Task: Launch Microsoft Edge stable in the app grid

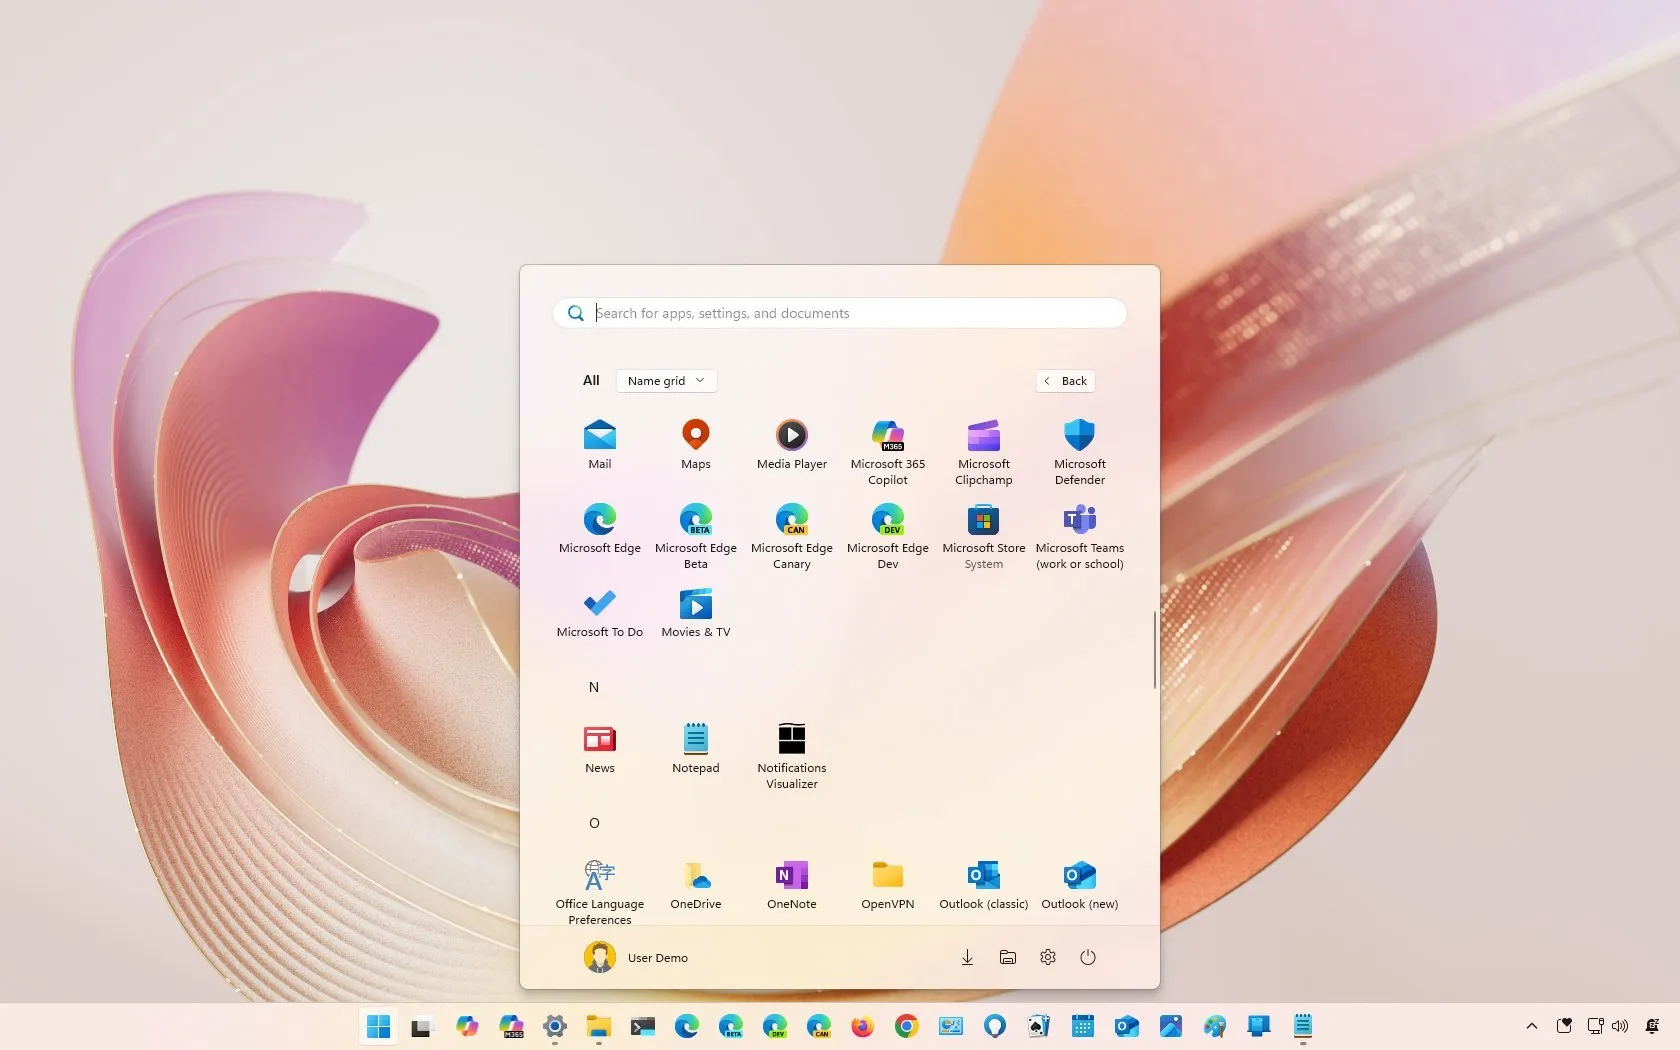Action: point(599,528)
